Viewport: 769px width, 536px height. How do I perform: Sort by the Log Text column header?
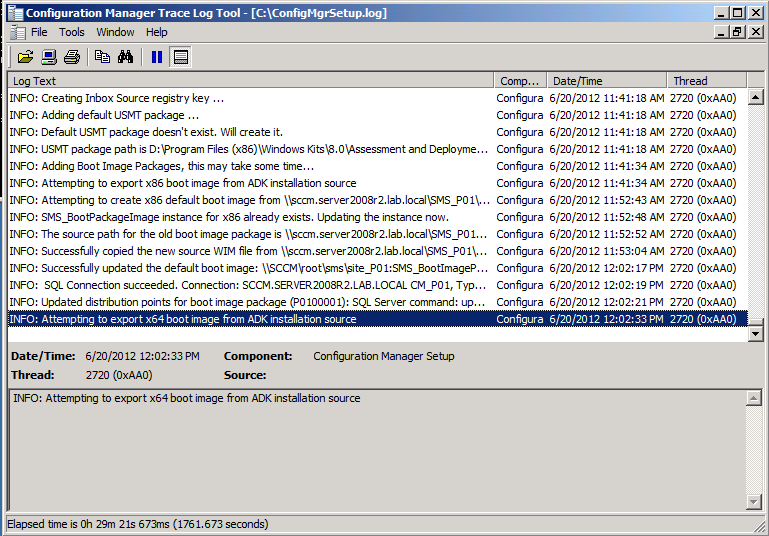click(x=251, y=81)
